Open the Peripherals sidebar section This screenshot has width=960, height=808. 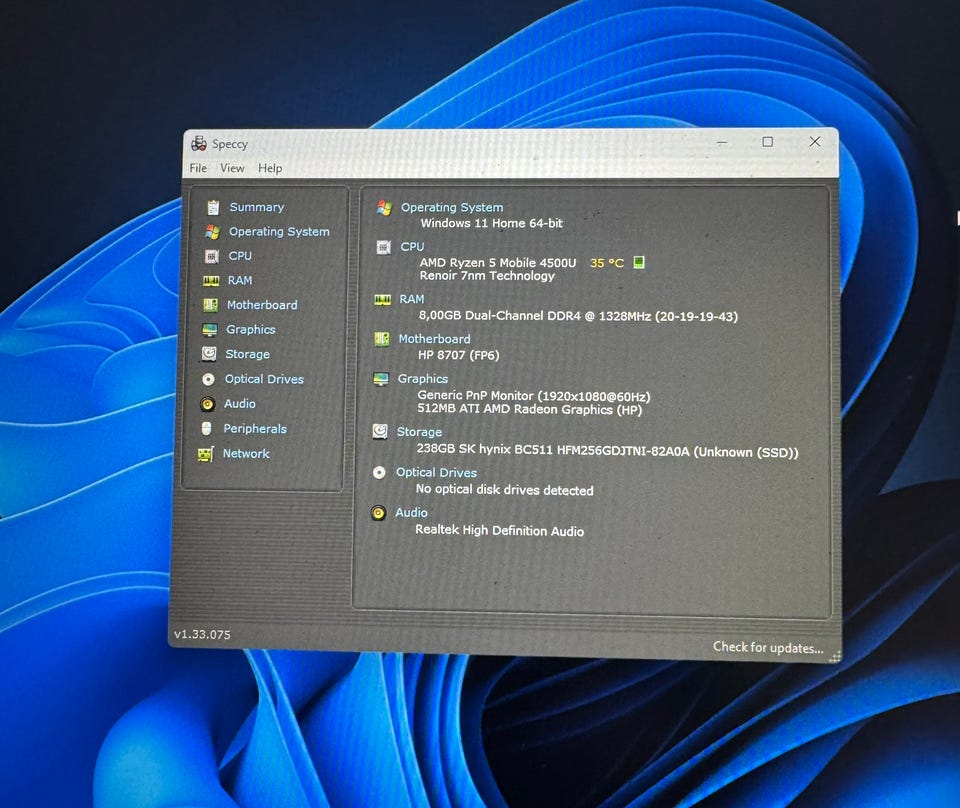(255, 428)
